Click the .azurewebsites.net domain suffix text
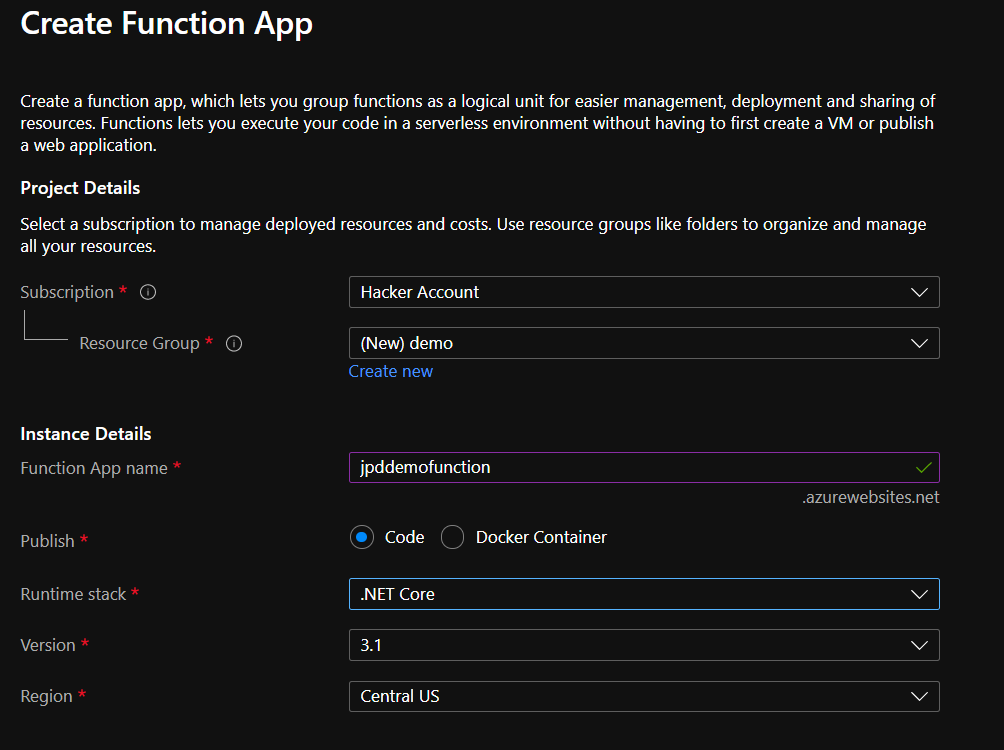 [870, 497]
